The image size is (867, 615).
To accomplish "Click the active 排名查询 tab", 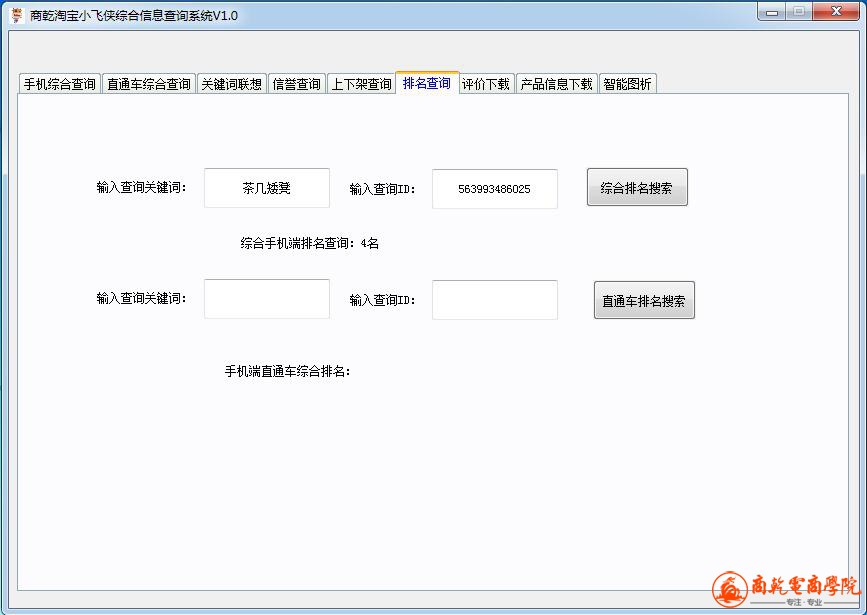I will pyautogui.click(x=427, y=83).
